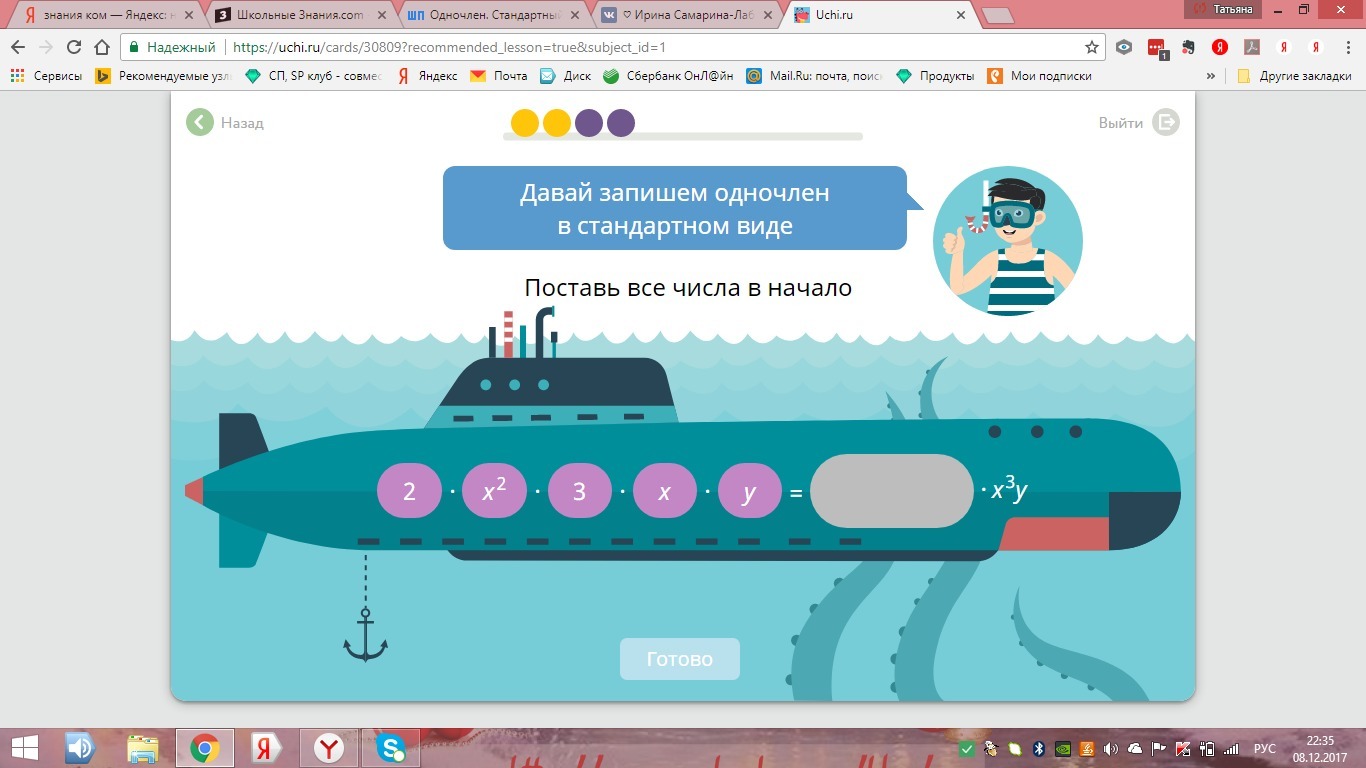The width and height of the screenshot is (1366, 768).
Task: Open Skype from the taskbar
Action: (391, 748)
